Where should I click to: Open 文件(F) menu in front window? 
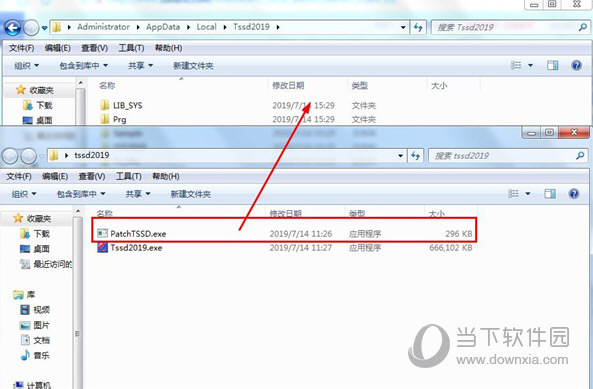coord(19,177)
